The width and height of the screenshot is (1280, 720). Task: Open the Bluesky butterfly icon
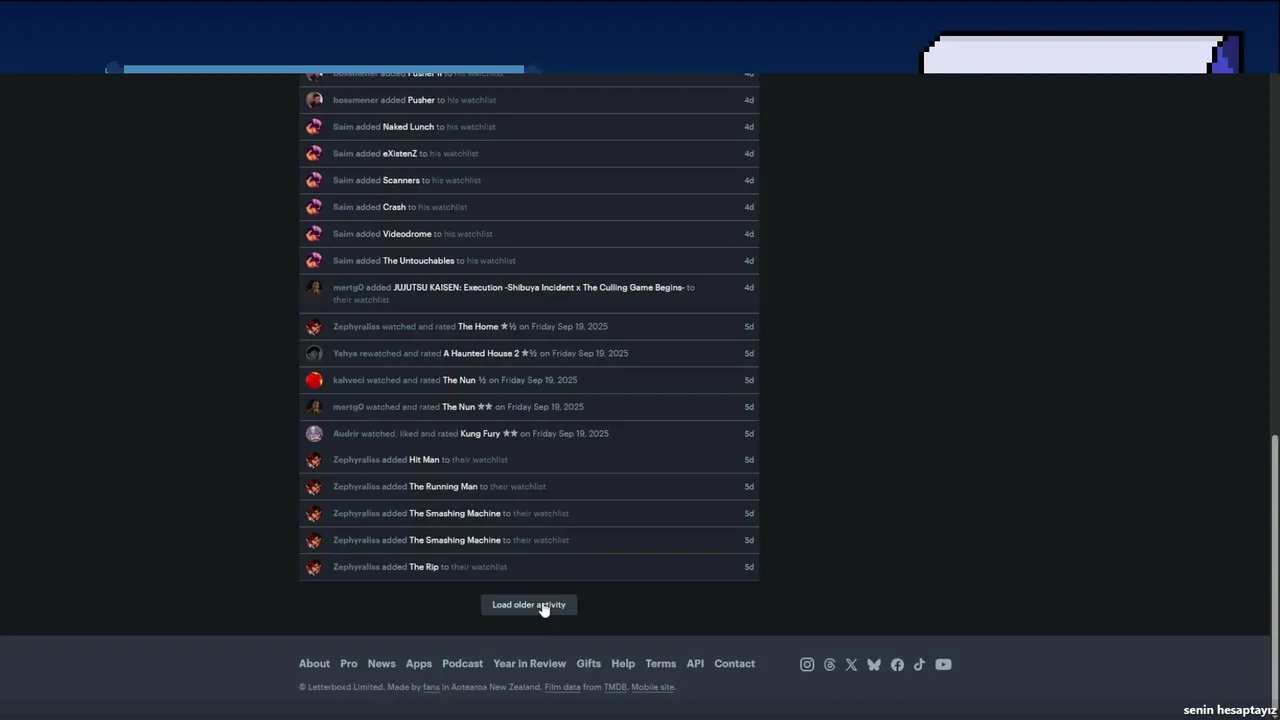click(x=874, y=664)
